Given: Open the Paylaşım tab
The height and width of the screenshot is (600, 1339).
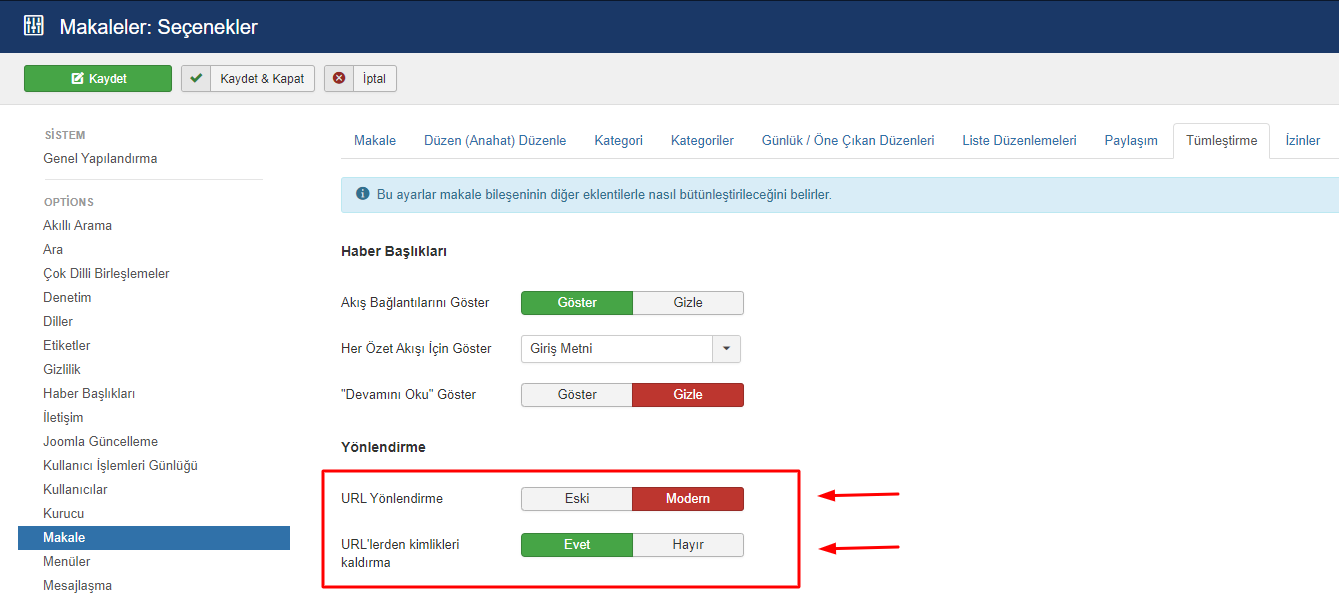Looking at the screenshot, I should click(1130, 141).
